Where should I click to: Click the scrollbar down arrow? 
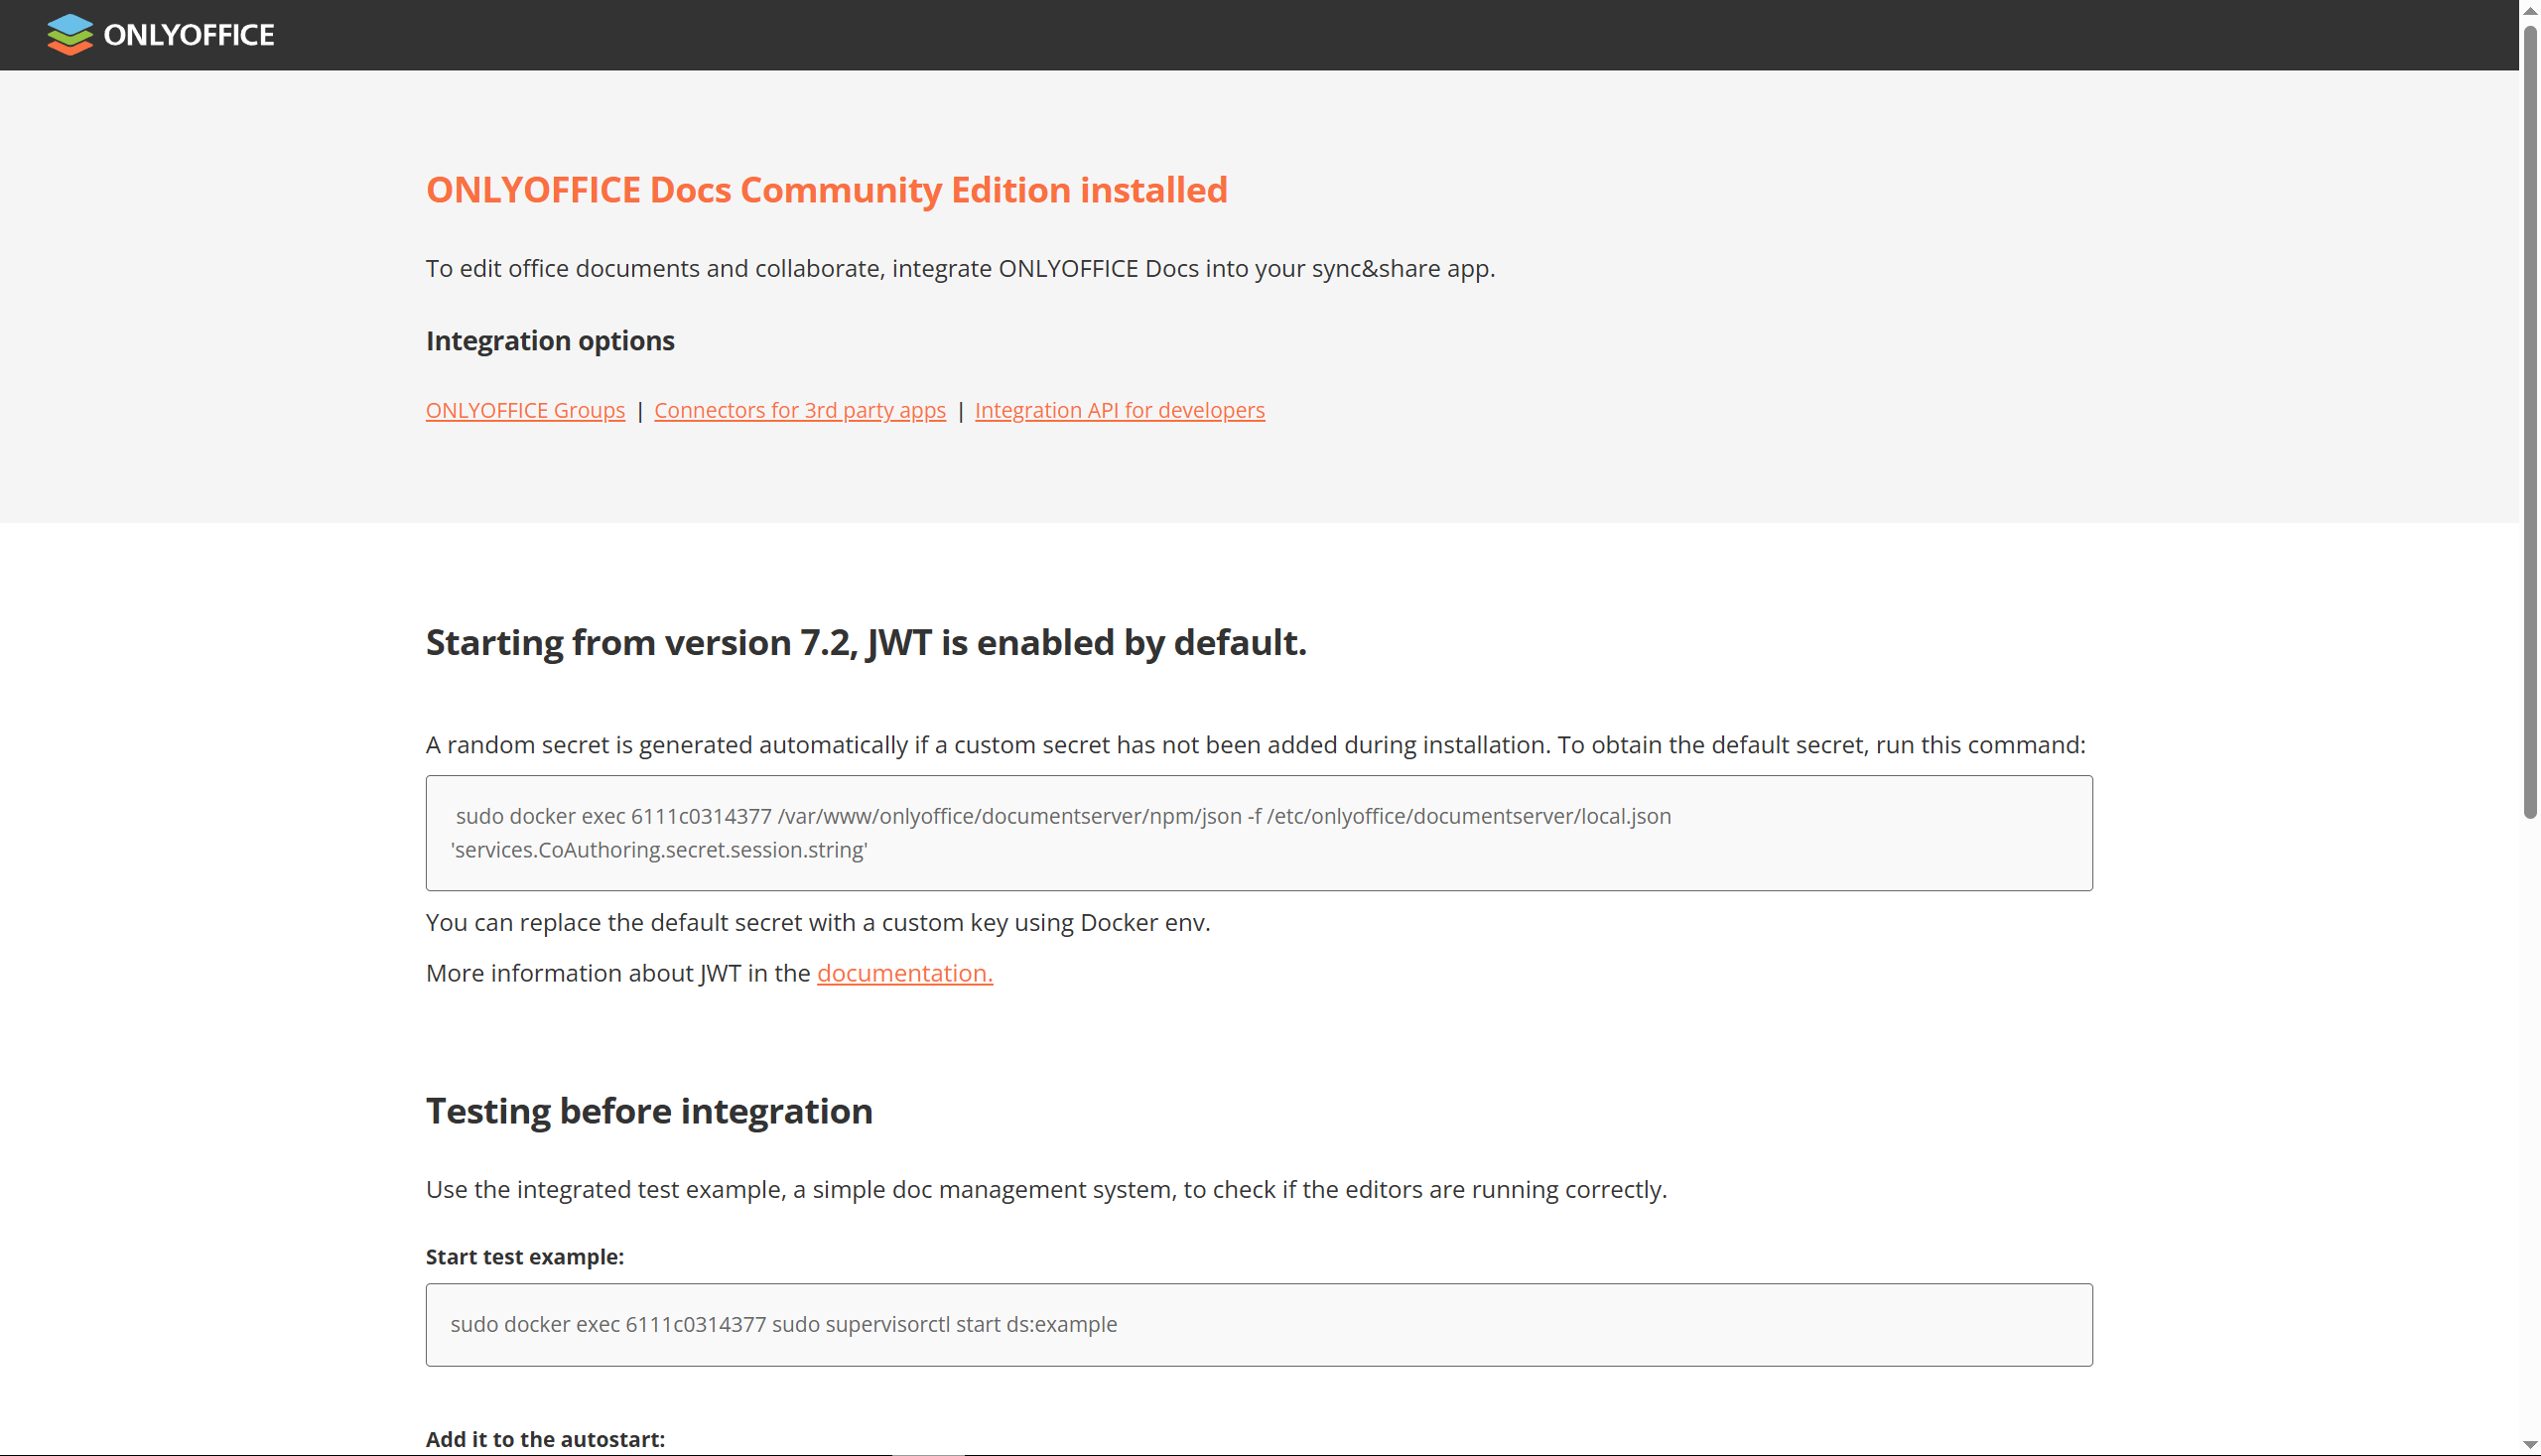tap(2529, 1445)
